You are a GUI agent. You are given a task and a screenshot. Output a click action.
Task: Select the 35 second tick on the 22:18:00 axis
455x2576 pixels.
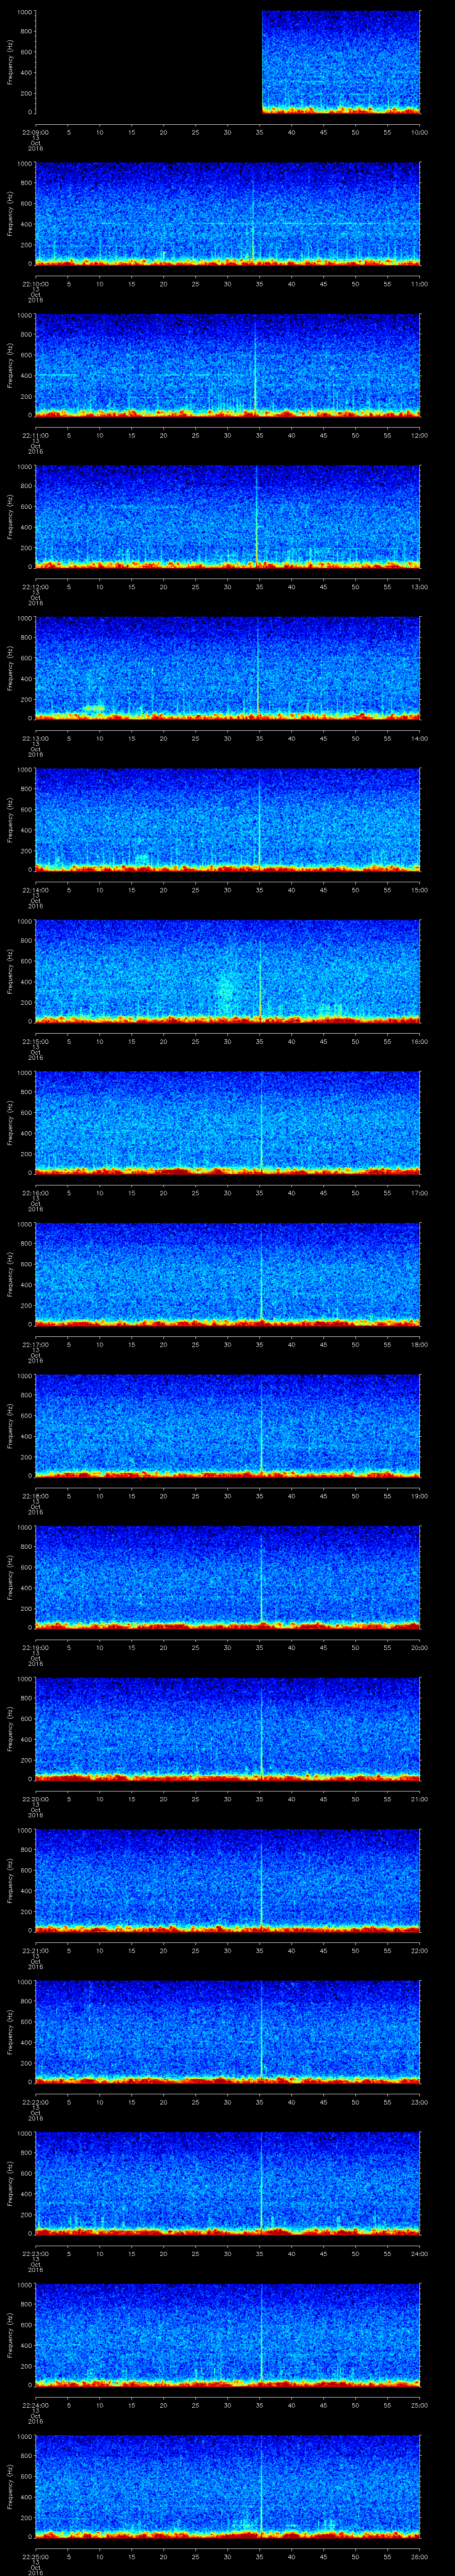point(259,1496)
